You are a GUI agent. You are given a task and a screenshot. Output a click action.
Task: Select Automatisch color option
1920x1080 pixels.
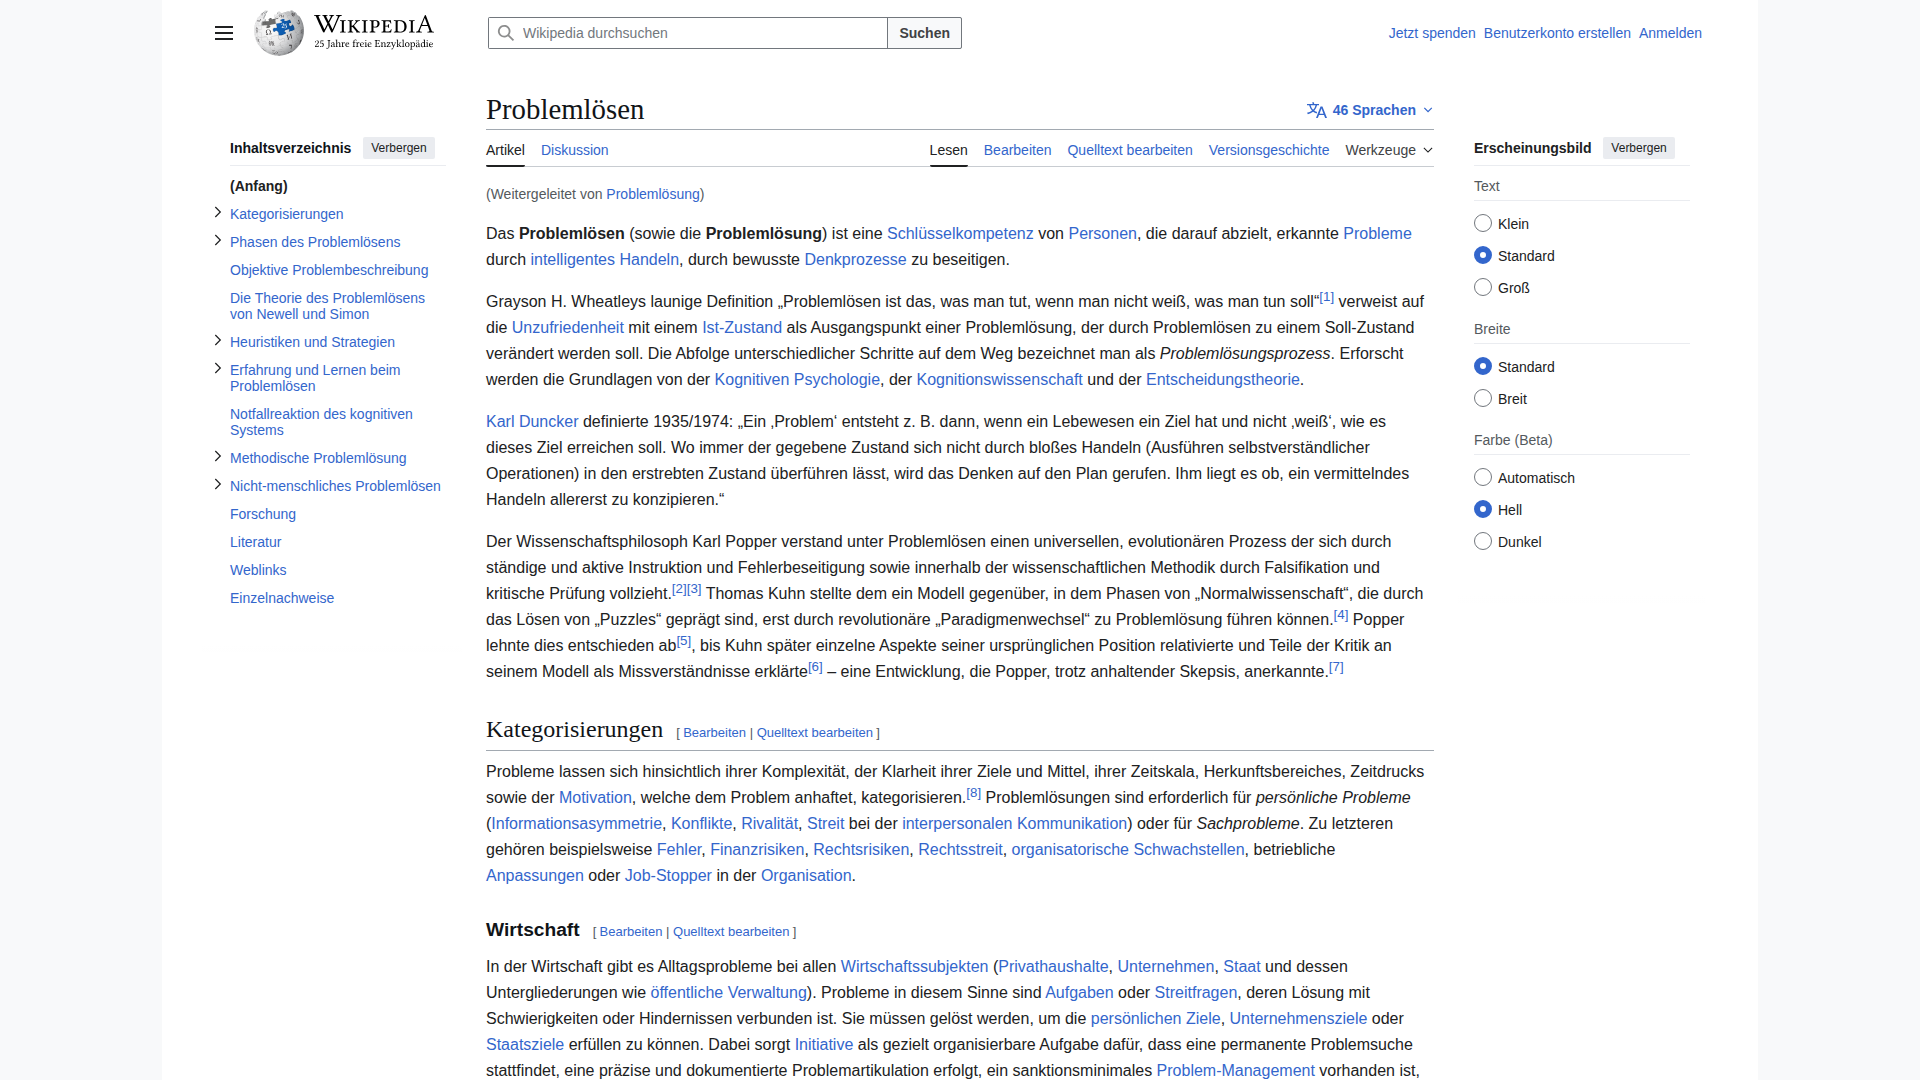pos(1483,478)
